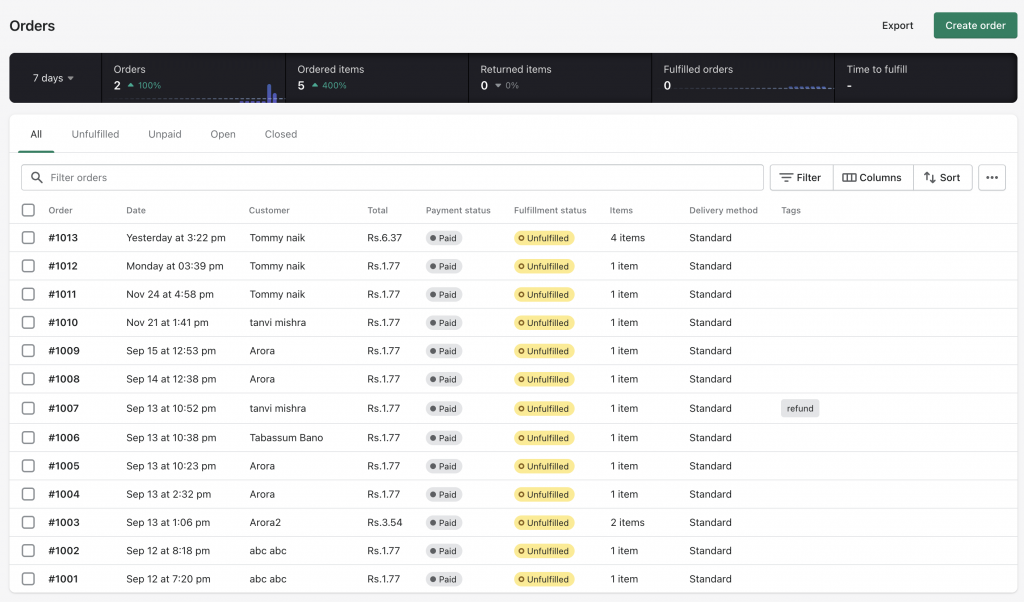Switch to the Closed tab
The width and height of the screenshot is (1024, 602).
tap(281, 134)
